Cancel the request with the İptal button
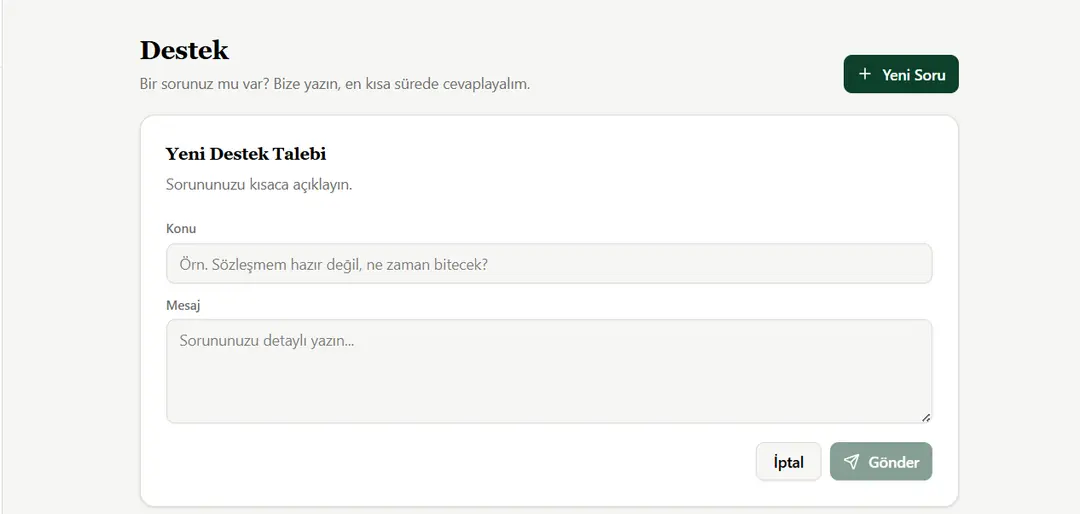This screenshot has height=514, width=1080. coord(789,462)
